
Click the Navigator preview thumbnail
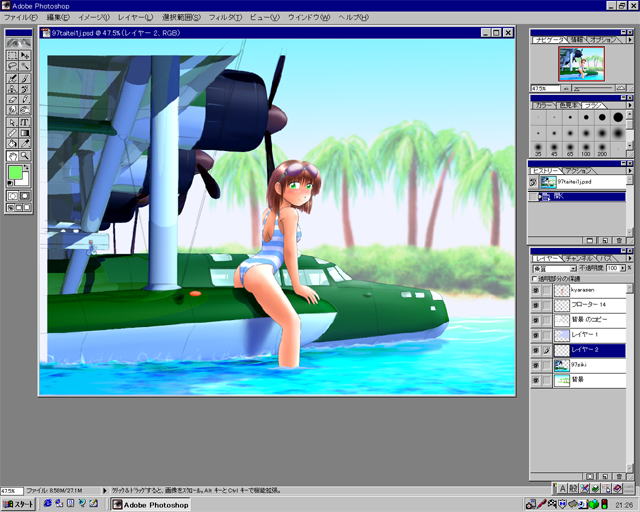pyautogui.click(x=581, y=63)
